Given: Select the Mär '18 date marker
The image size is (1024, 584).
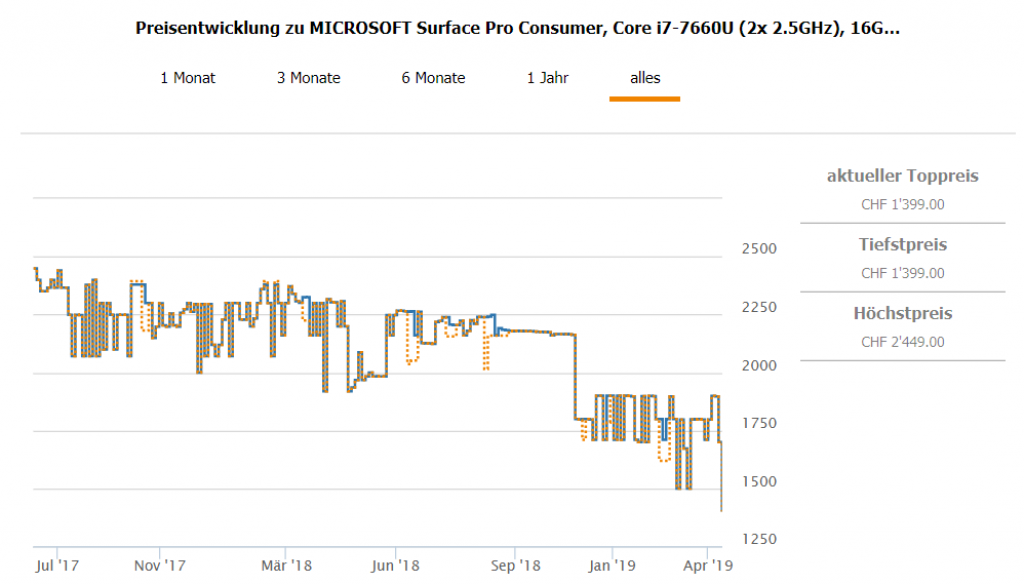Looking at the screenshot, I should [285, 566].
